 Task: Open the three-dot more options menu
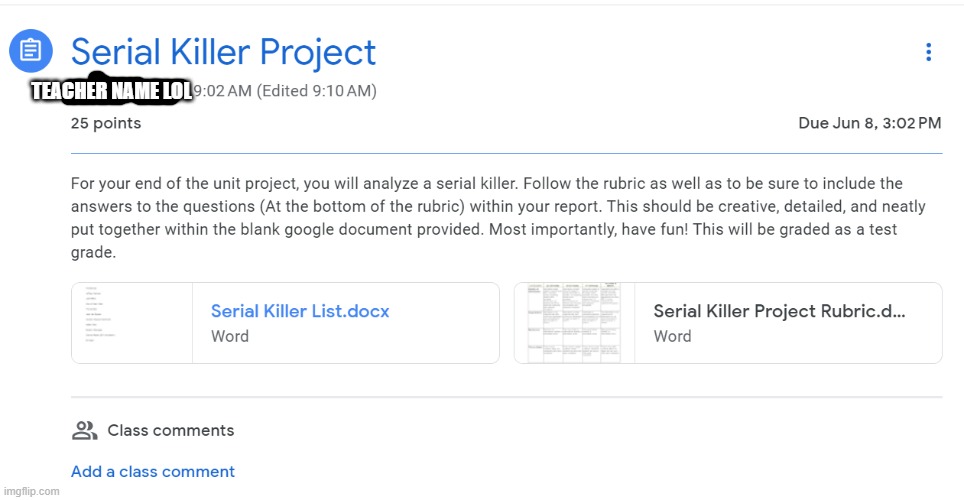pos(928,52)
